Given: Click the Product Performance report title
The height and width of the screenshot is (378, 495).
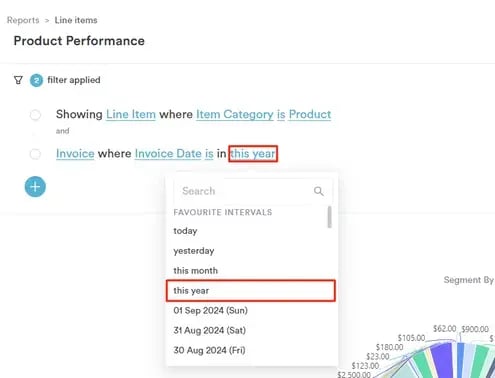Looking at the screenshot, I should point(79,41).
